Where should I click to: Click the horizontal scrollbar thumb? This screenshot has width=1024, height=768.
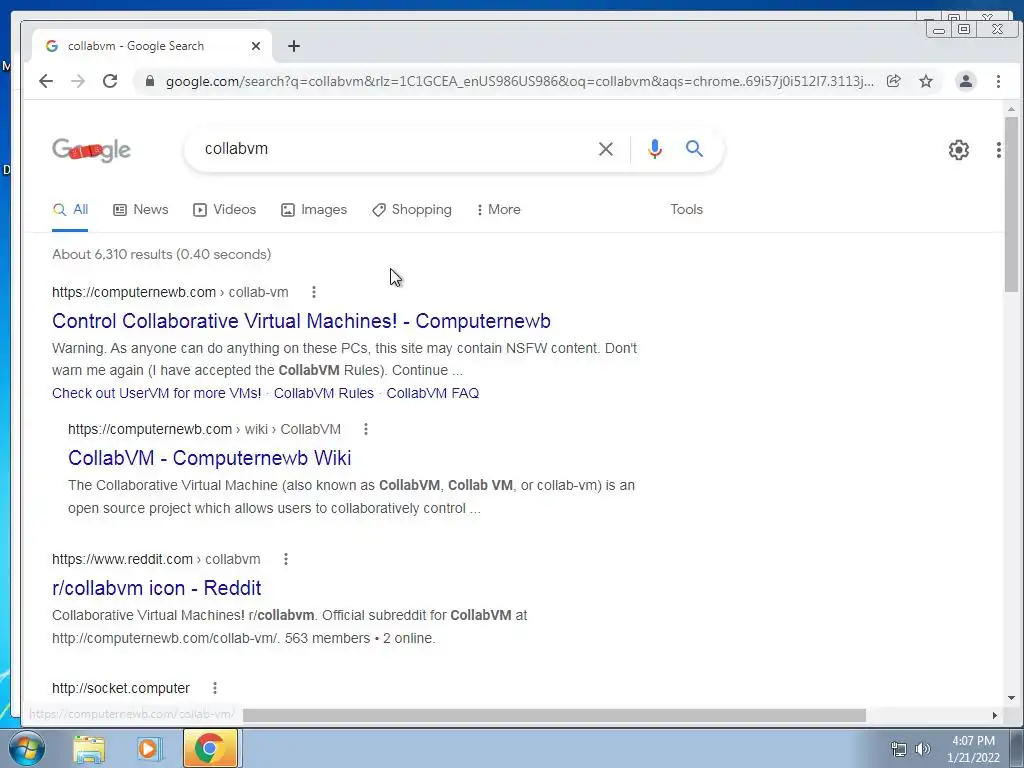554,716
